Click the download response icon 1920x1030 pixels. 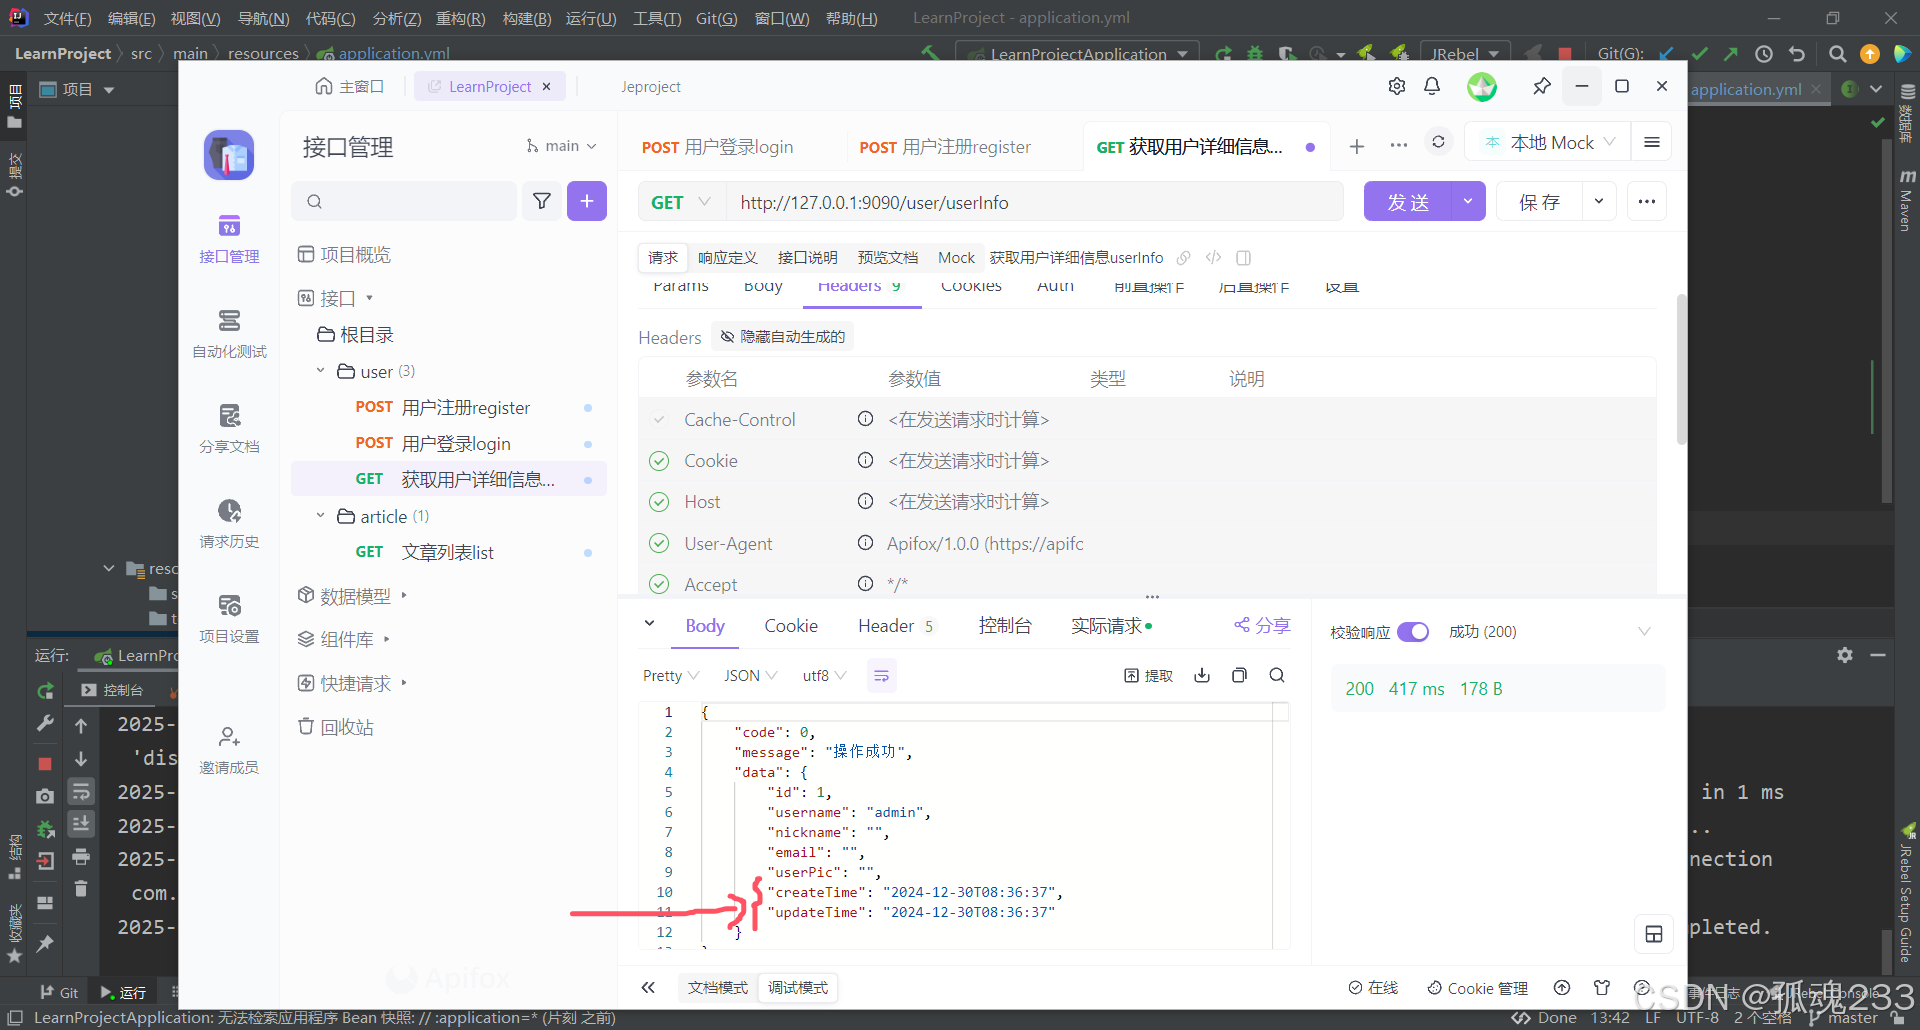(1202, 675)
